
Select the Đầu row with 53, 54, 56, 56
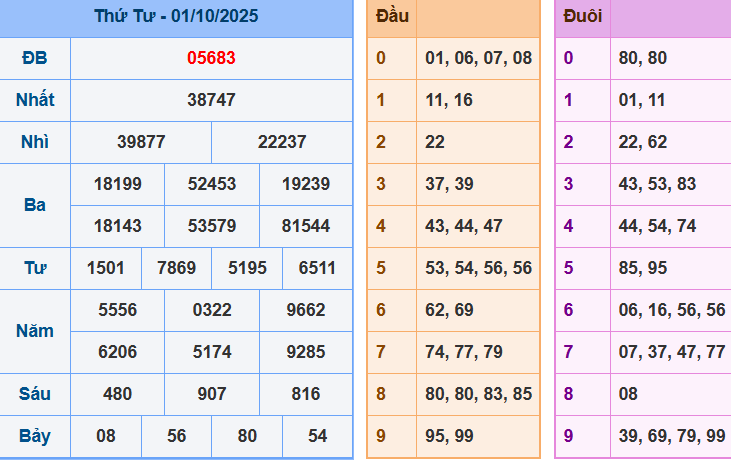pos(478,268)
